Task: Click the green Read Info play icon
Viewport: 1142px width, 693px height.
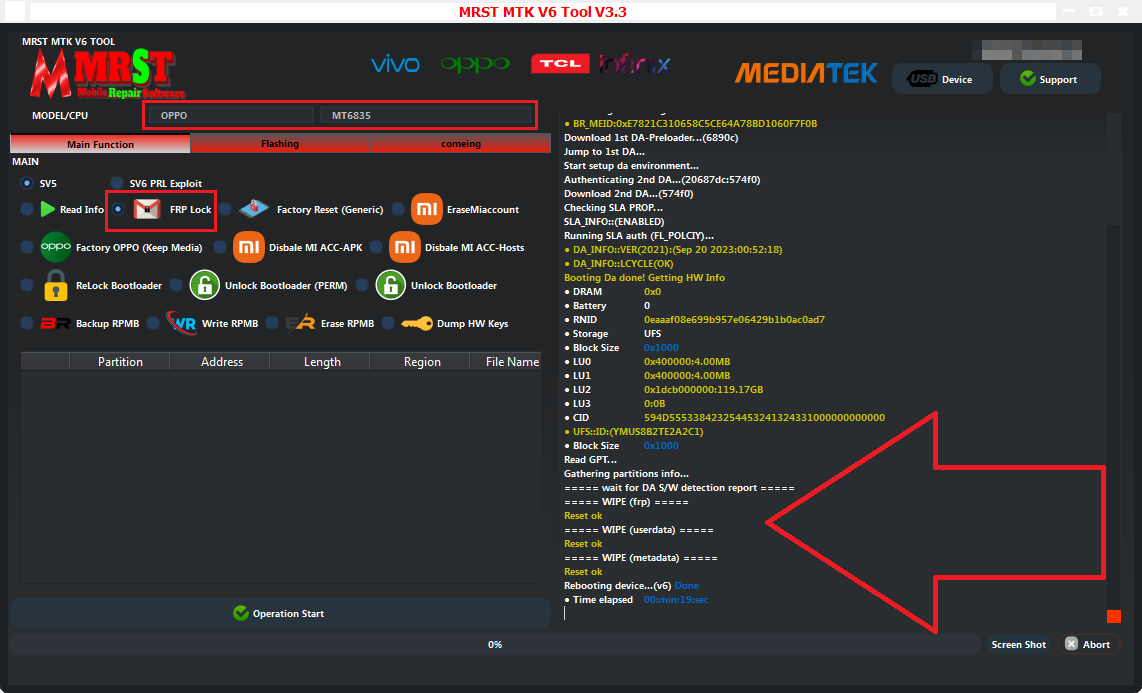Action: click(x=48, y=210)
